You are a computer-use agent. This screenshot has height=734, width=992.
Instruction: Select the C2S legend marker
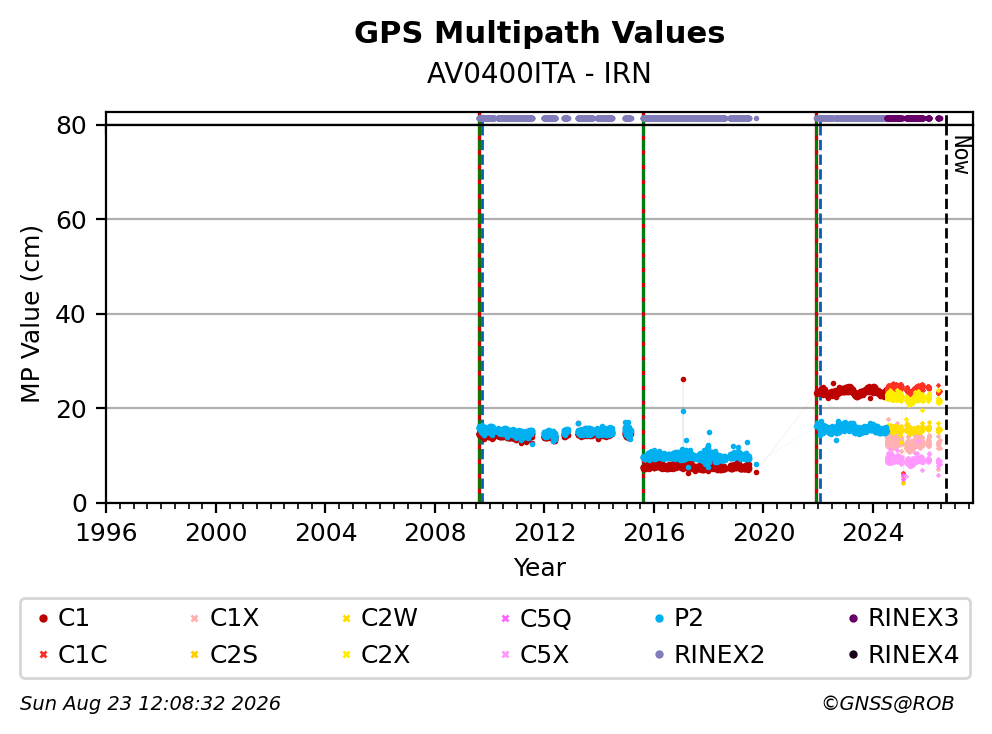(194, 655)
